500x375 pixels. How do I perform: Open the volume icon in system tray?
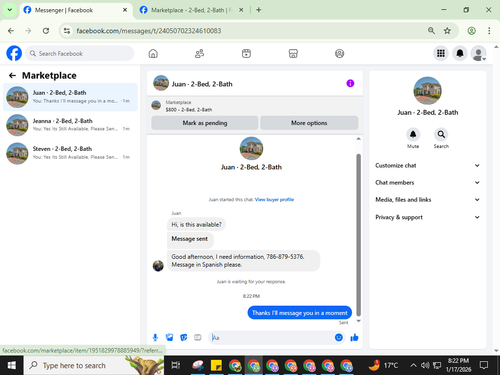tap(425, 365)
